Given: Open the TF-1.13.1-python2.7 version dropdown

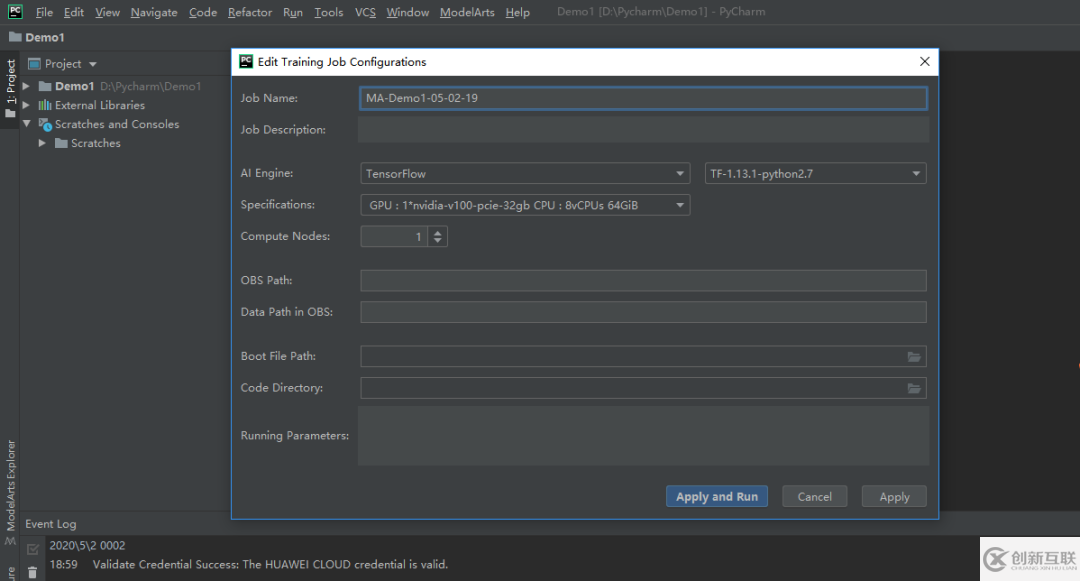Looking at the screenshot, I should tap(815, 174).
